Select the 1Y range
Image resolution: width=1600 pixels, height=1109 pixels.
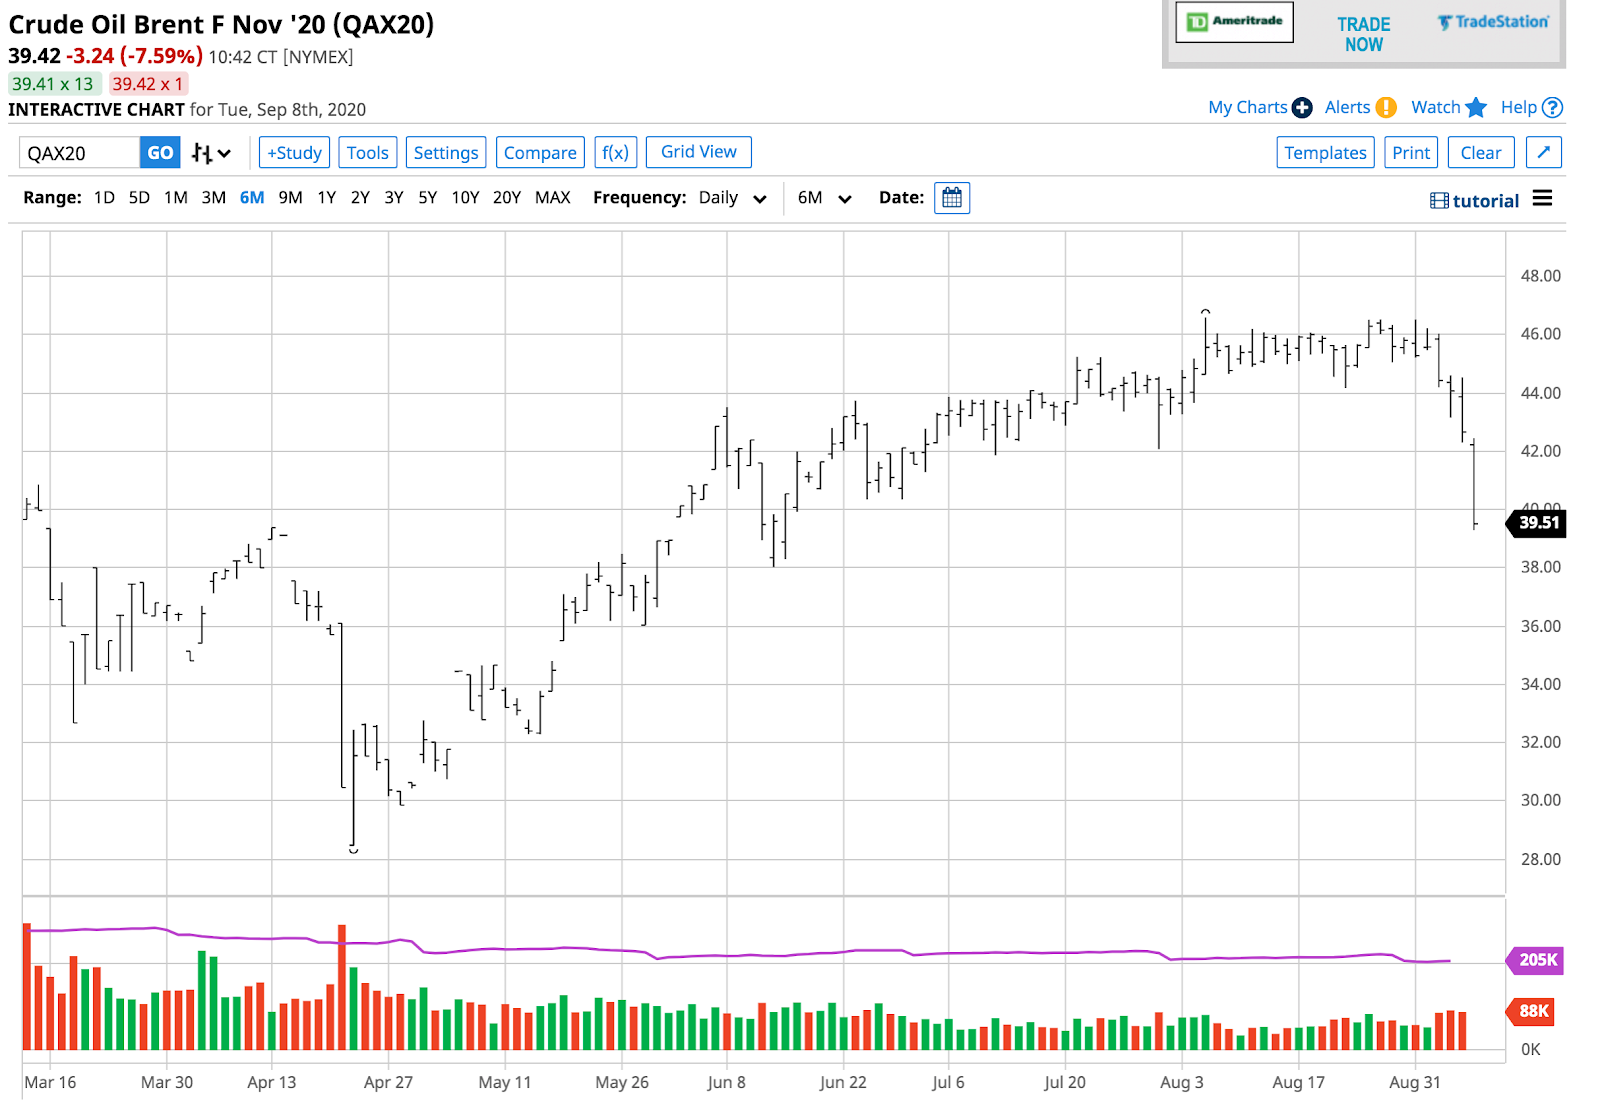pos(327,198)
